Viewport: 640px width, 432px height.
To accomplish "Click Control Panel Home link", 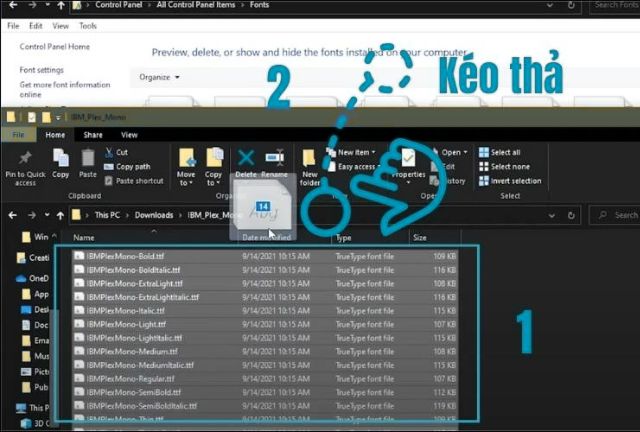I will point(54,47).
